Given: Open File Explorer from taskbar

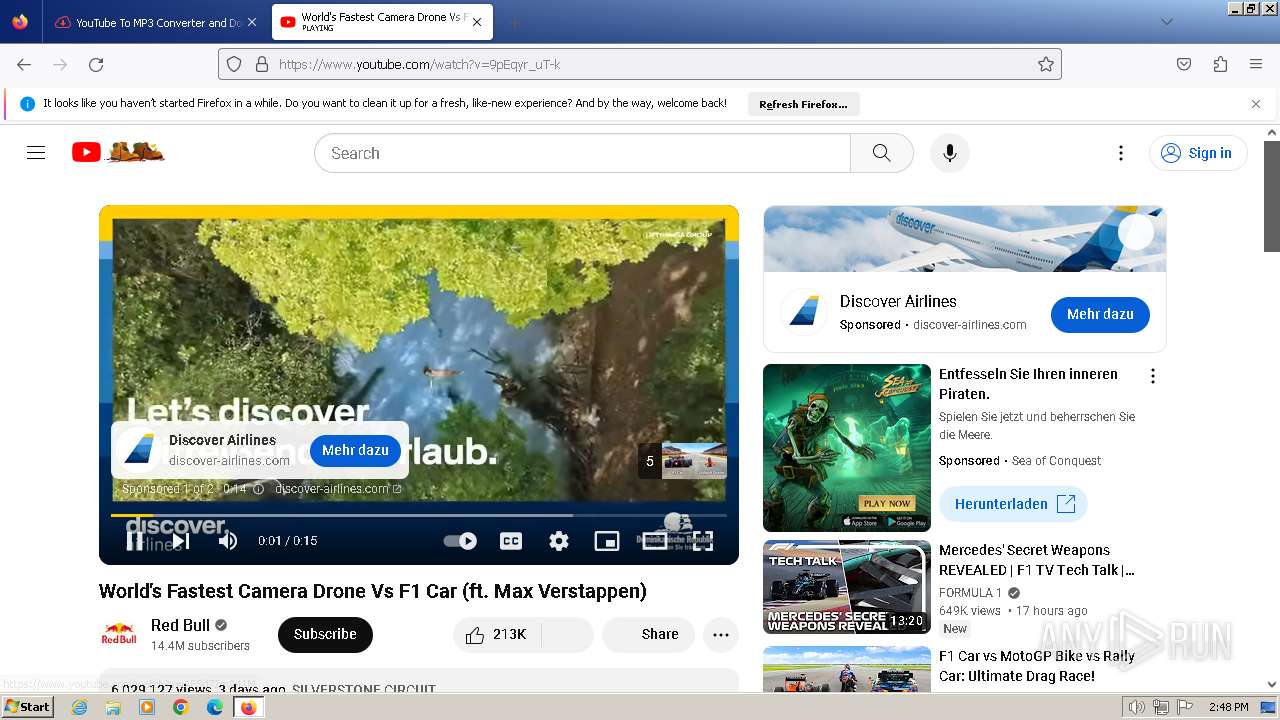Looking at the screenshot, I should pos(113,707).
